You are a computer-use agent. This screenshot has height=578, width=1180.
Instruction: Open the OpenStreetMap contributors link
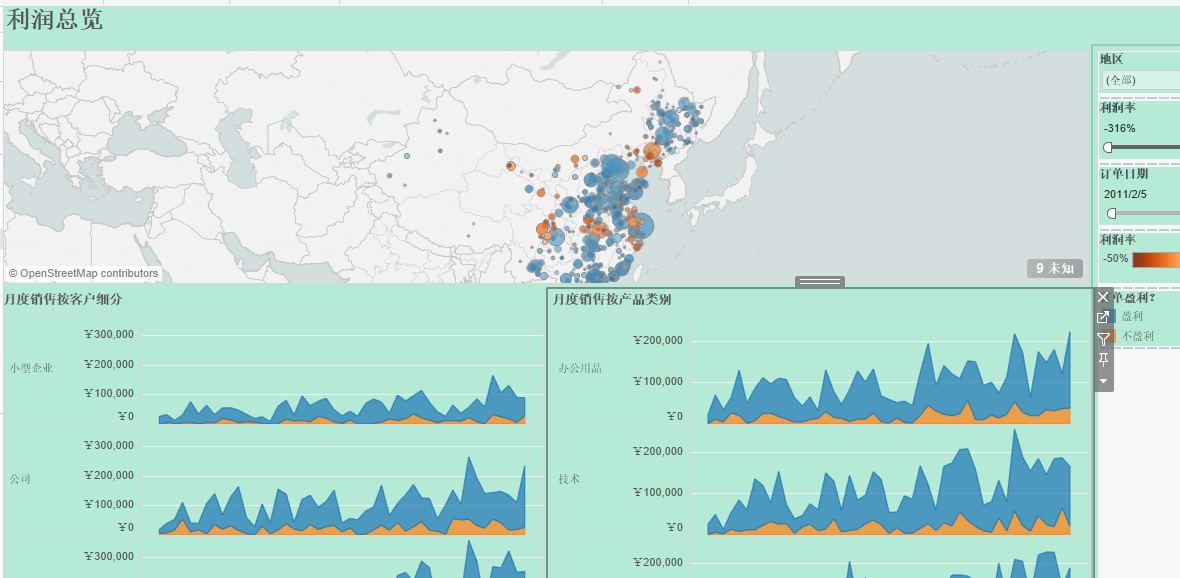[x=84, y=273]
